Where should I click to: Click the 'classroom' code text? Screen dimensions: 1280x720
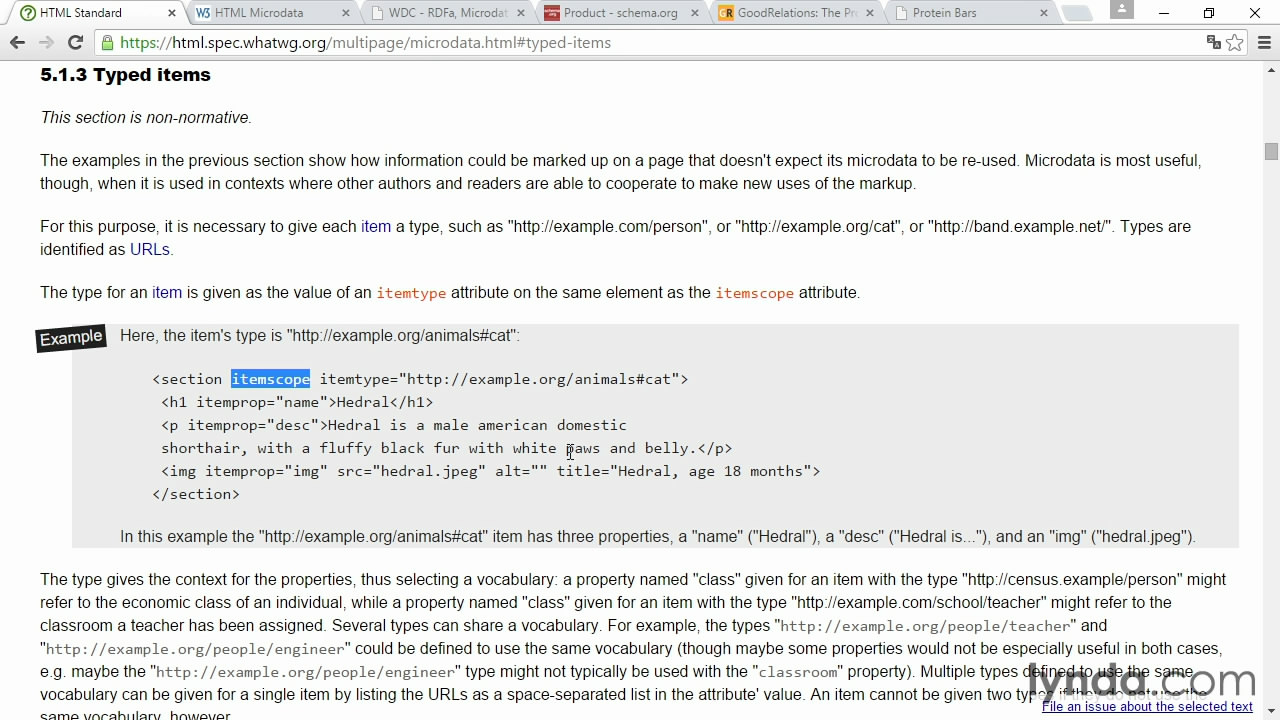coord(798,672)
